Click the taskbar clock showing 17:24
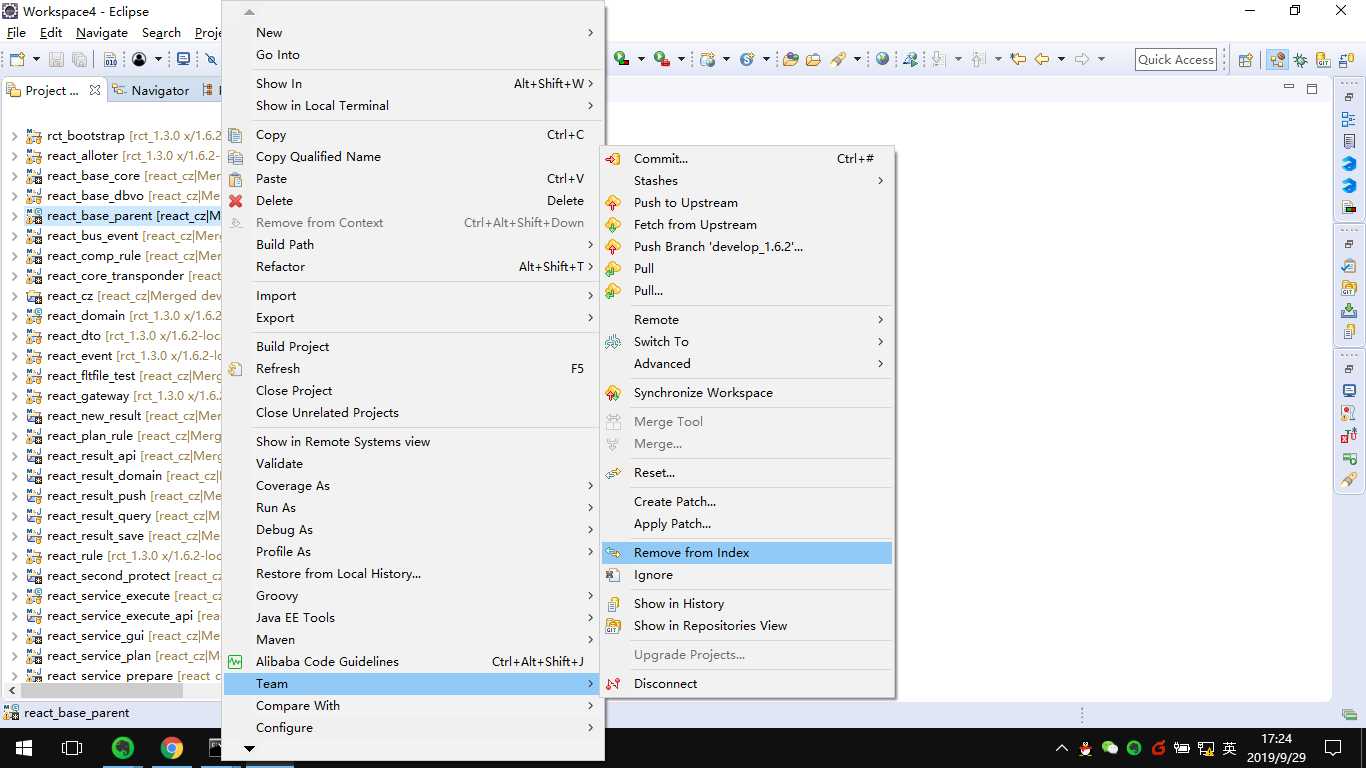 tap(1276, 747)
